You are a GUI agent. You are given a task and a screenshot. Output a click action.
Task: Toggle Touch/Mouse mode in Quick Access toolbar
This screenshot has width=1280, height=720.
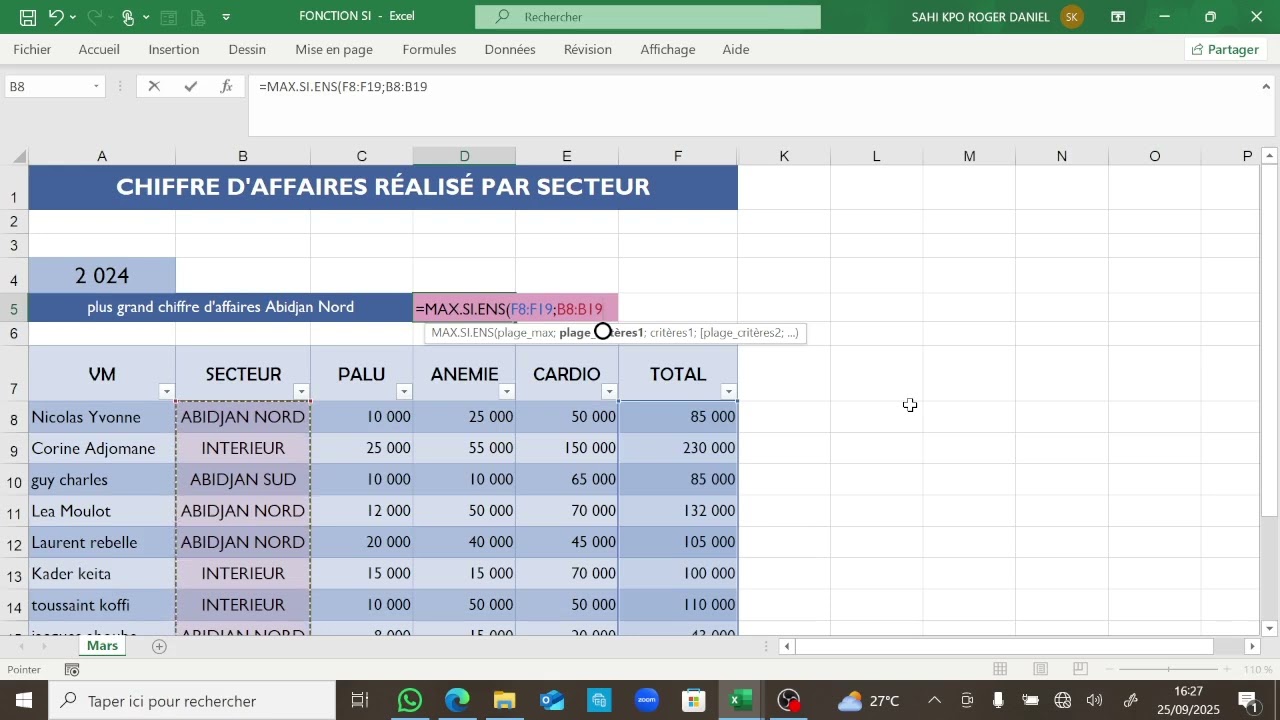[129, 17]
